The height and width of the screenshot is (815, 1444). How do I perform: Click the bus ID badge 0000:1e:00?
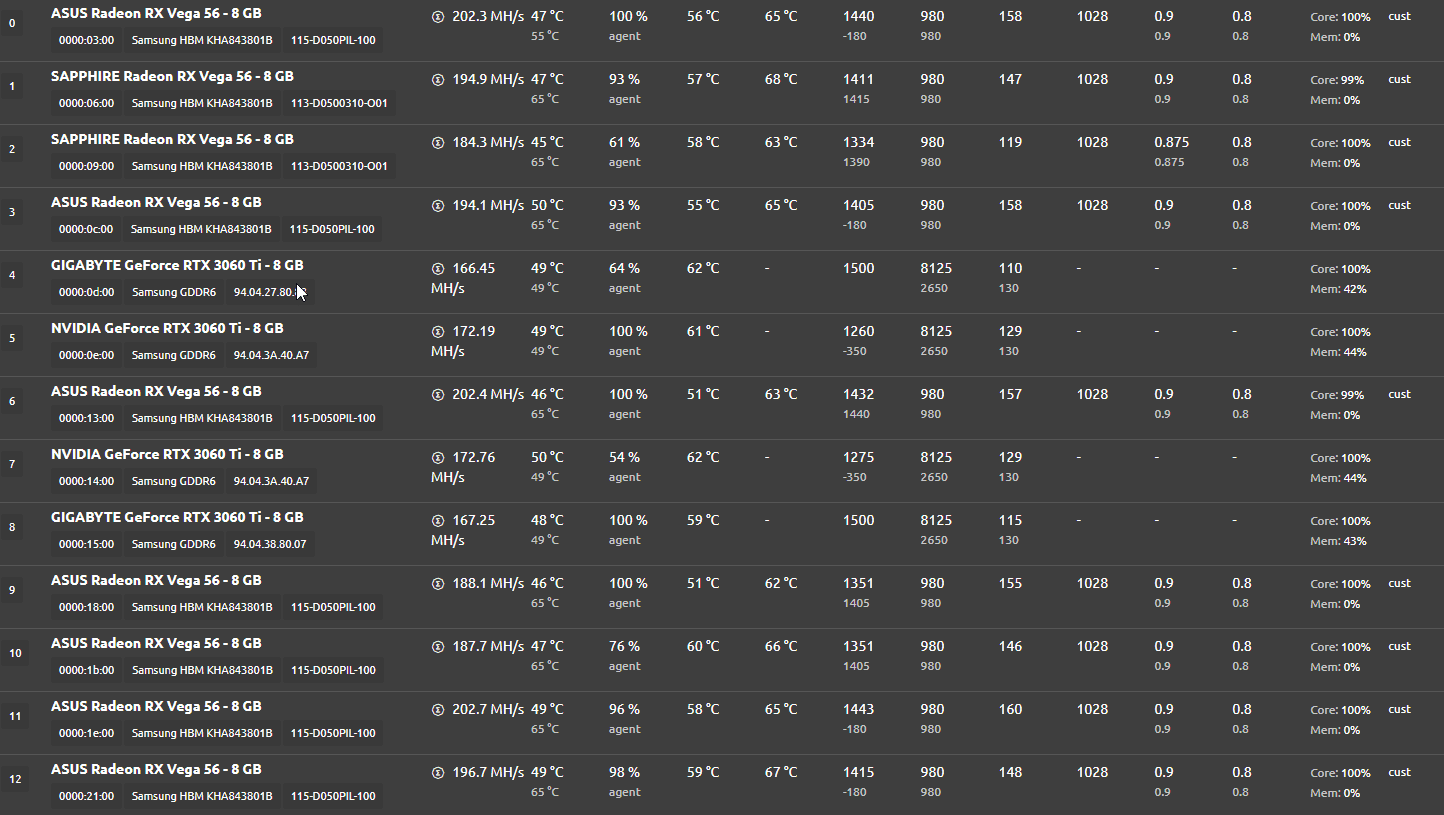pos(86,733)
